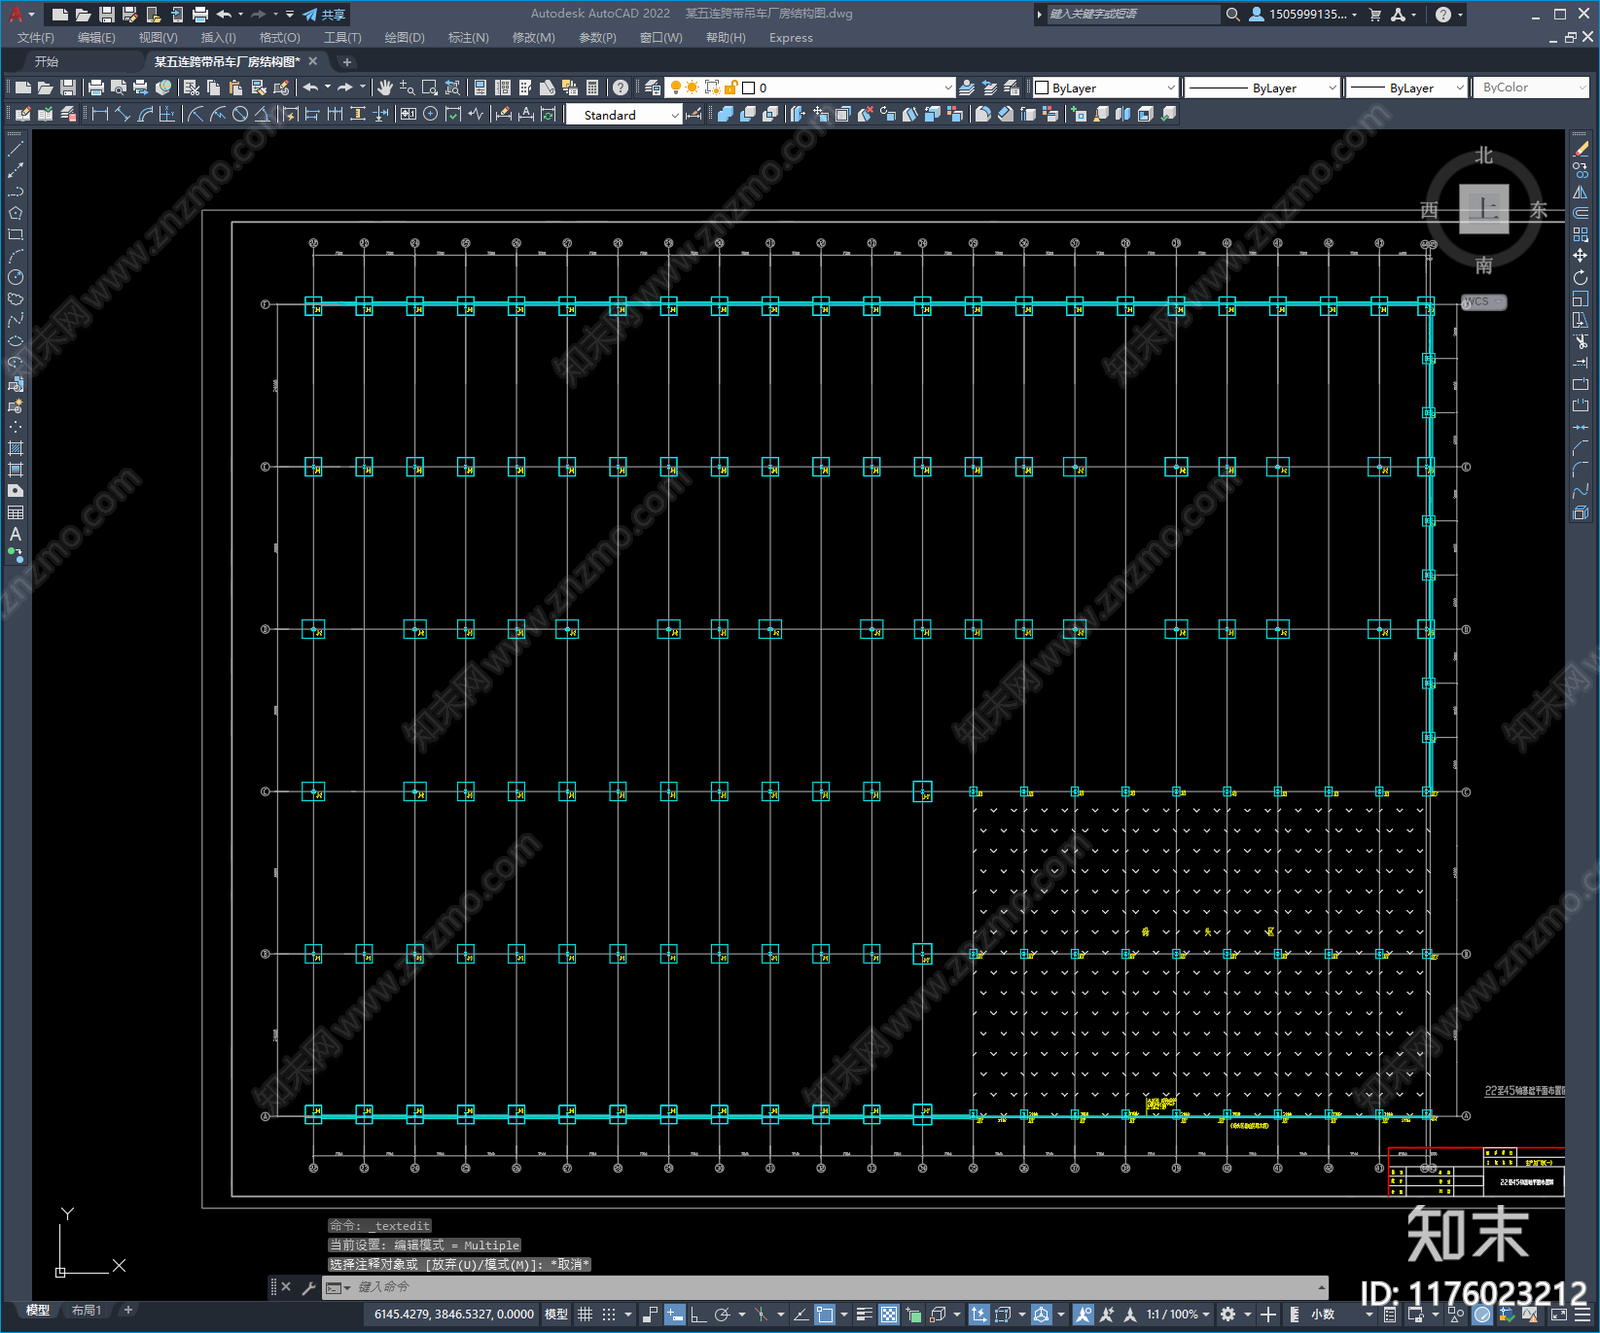Image resolution: width=1600 pixels, height=1333 pixels.
Task: Click the 共享 share button
Action: pos(324,14)
